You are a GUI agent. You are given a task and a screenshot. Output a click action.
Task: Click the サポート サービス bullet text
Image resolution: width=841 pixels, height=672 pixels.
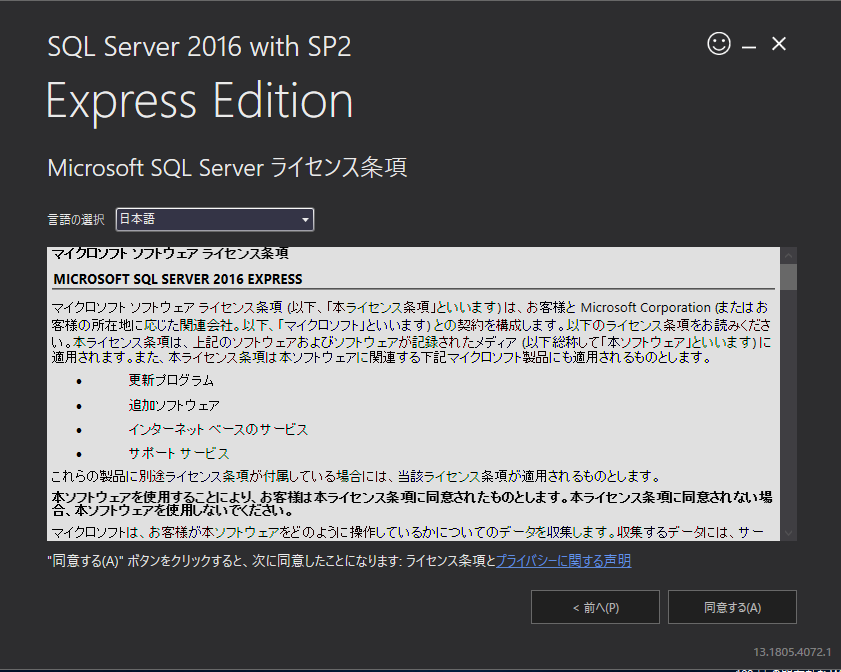click(x=178, y=453)
